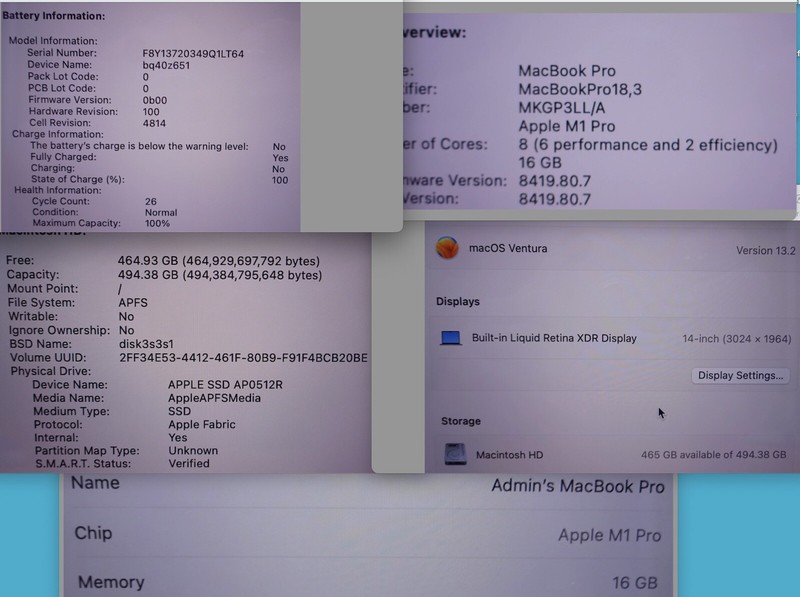Click the Medium Type value SSD

click(x=180, y=411)
